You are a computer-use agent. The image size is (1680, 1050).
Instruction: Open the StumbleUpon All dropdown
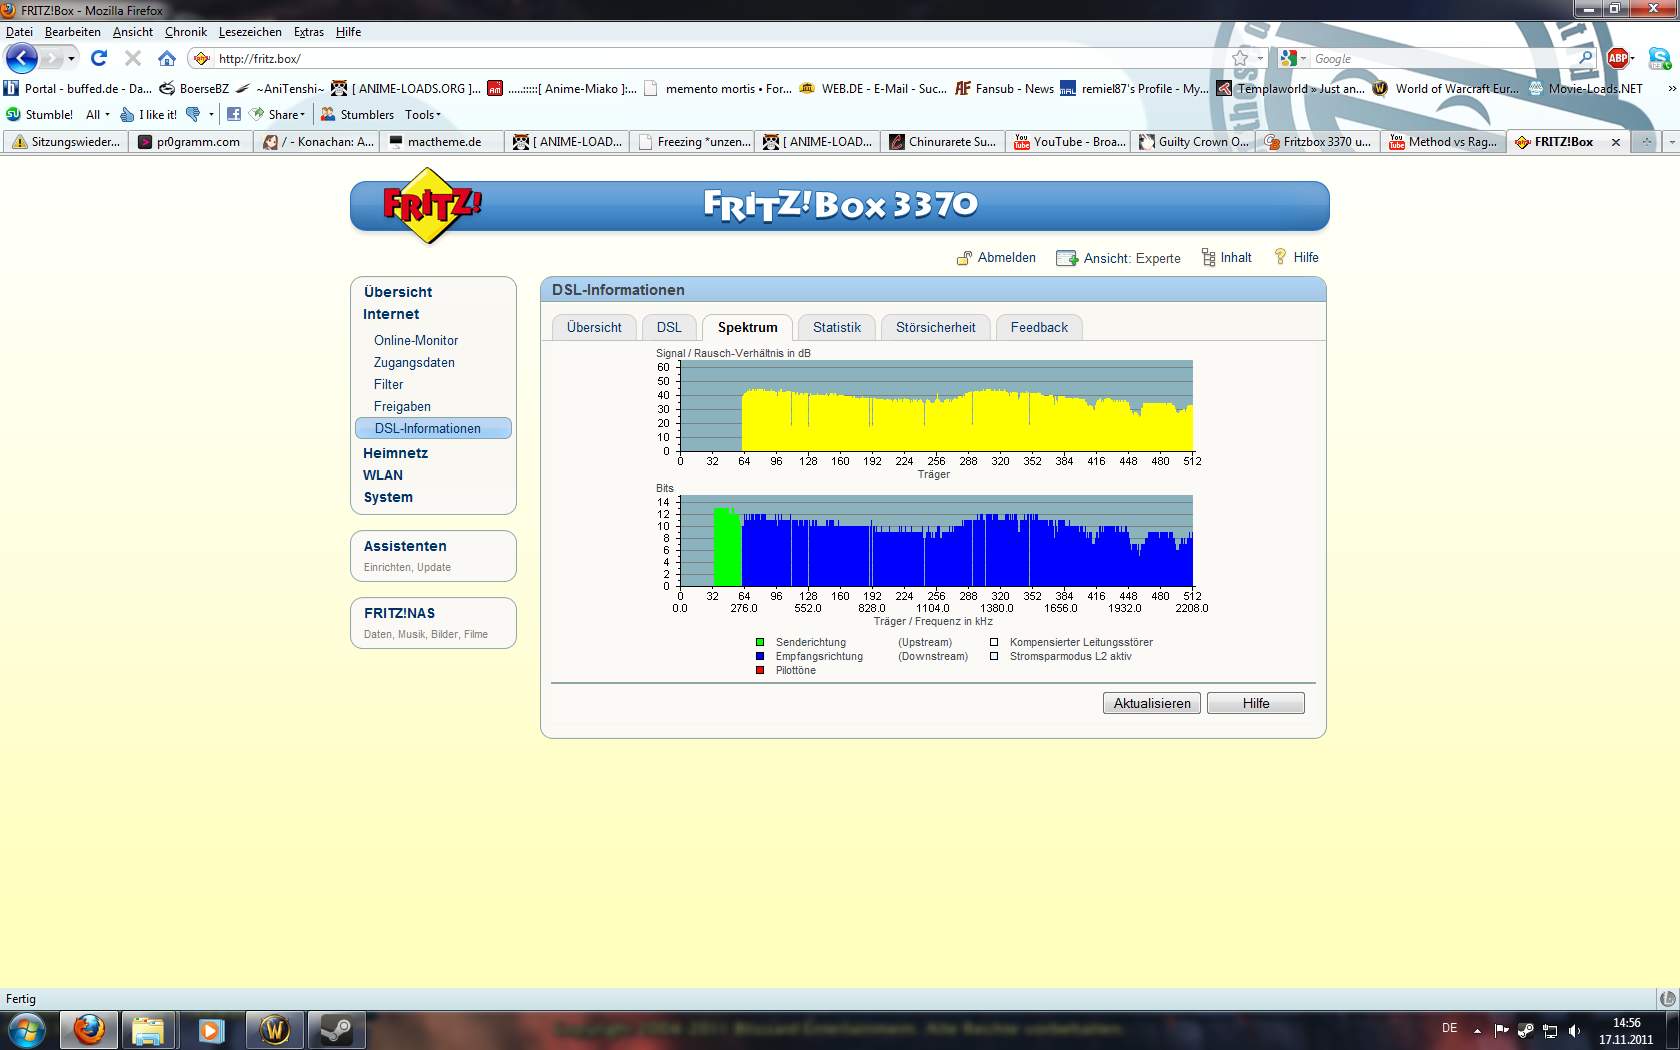(x=97, y=114)
